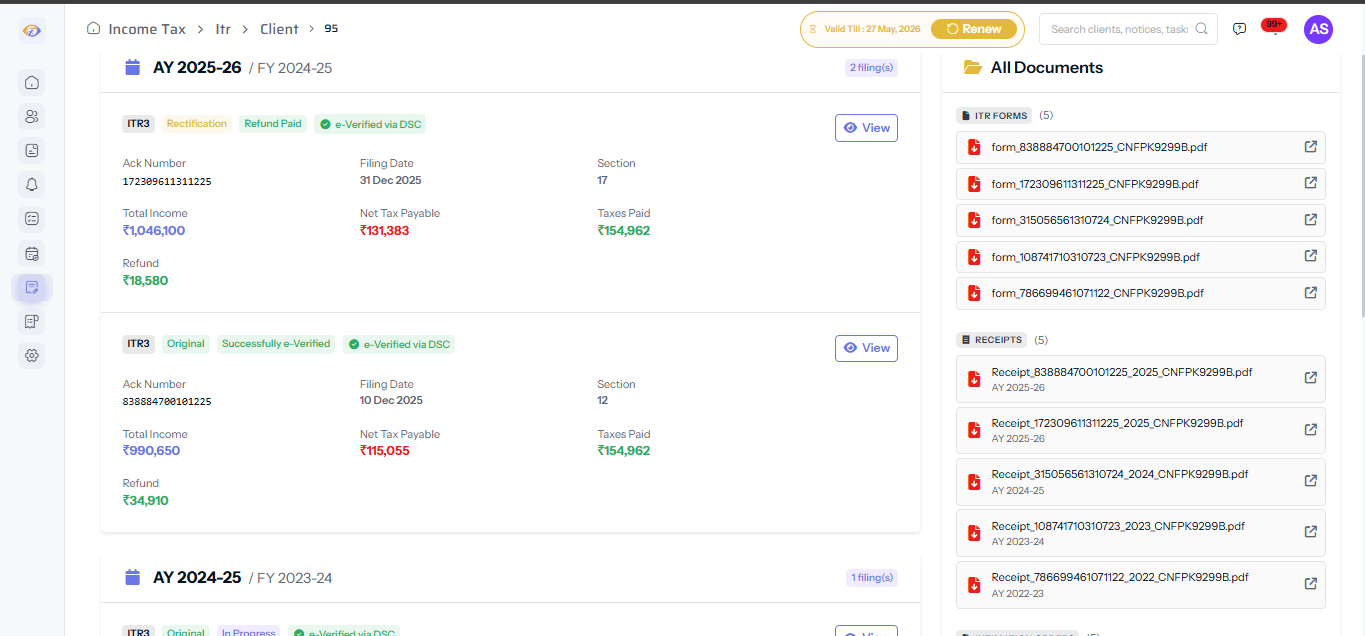Screen dimensions: 1365x636
Task: Click the 2 filing(s) badge
Action: pos(870,68)
